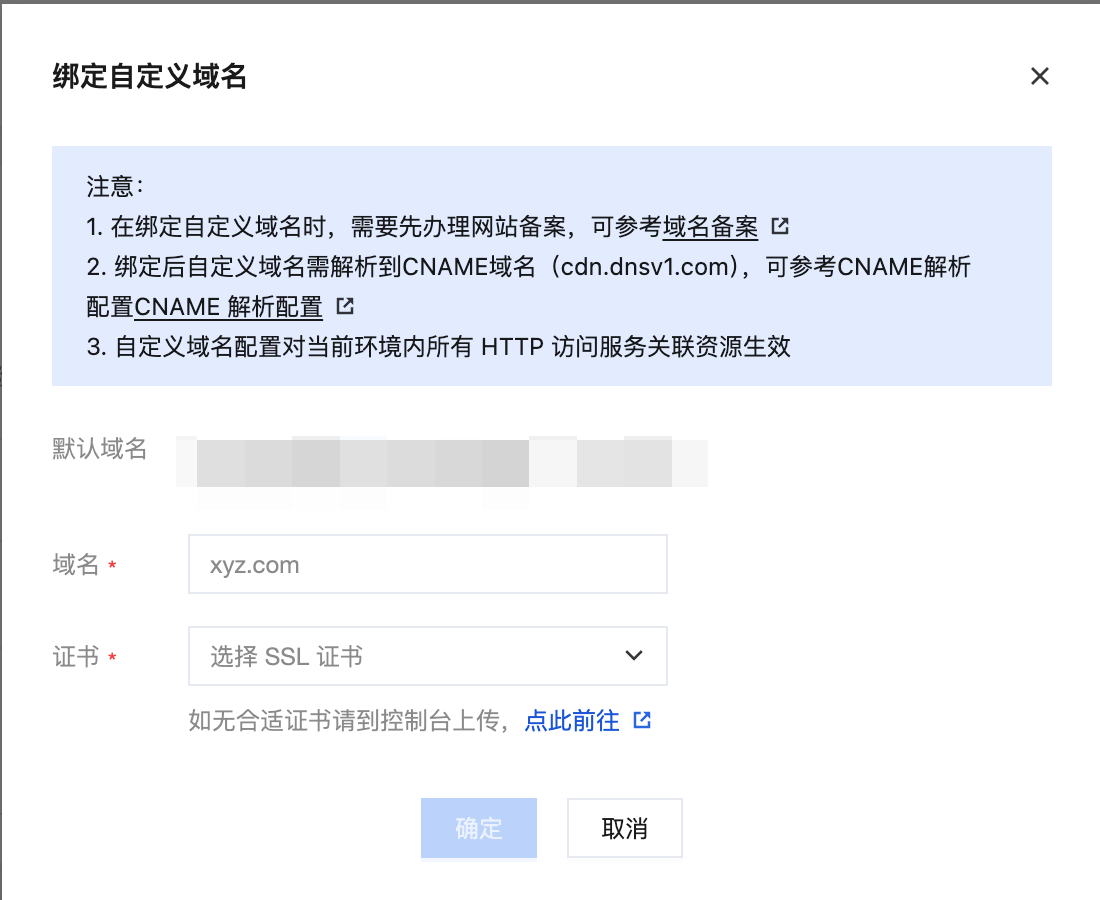Click the 默认域名 field label

click(100, 449)
